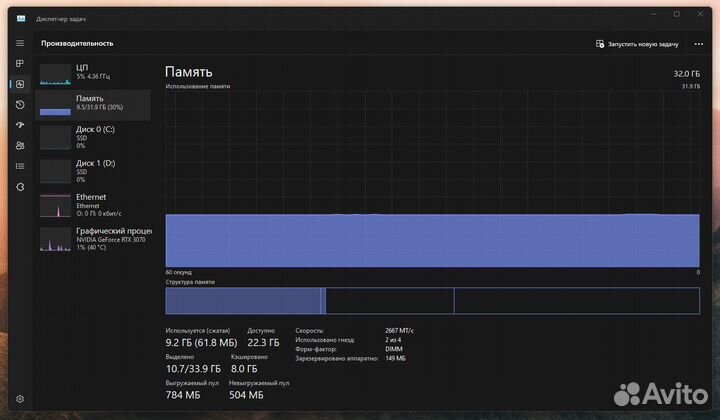
Task: Maximize the Task Manager window
Action: tap(676, 14)
